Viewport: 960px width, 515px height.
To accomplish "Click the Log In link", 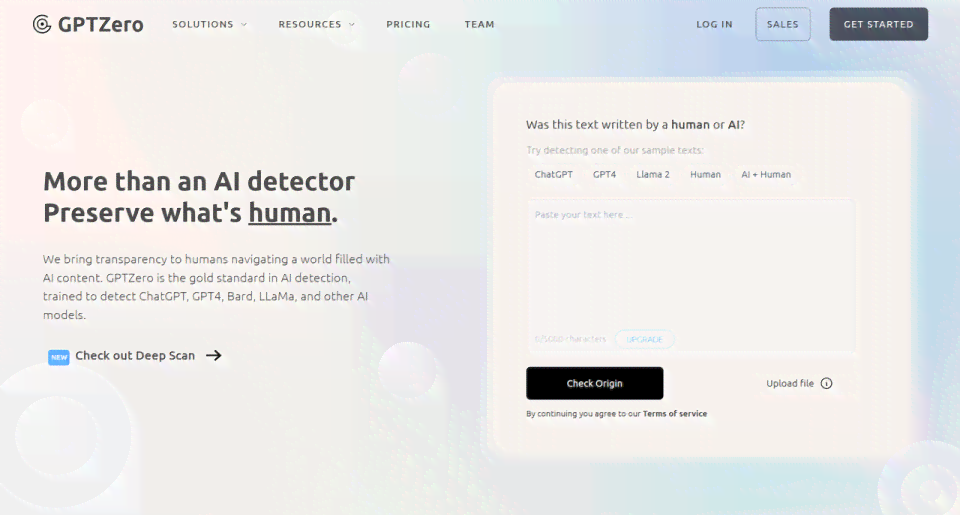I will click(x=714, y=24).
